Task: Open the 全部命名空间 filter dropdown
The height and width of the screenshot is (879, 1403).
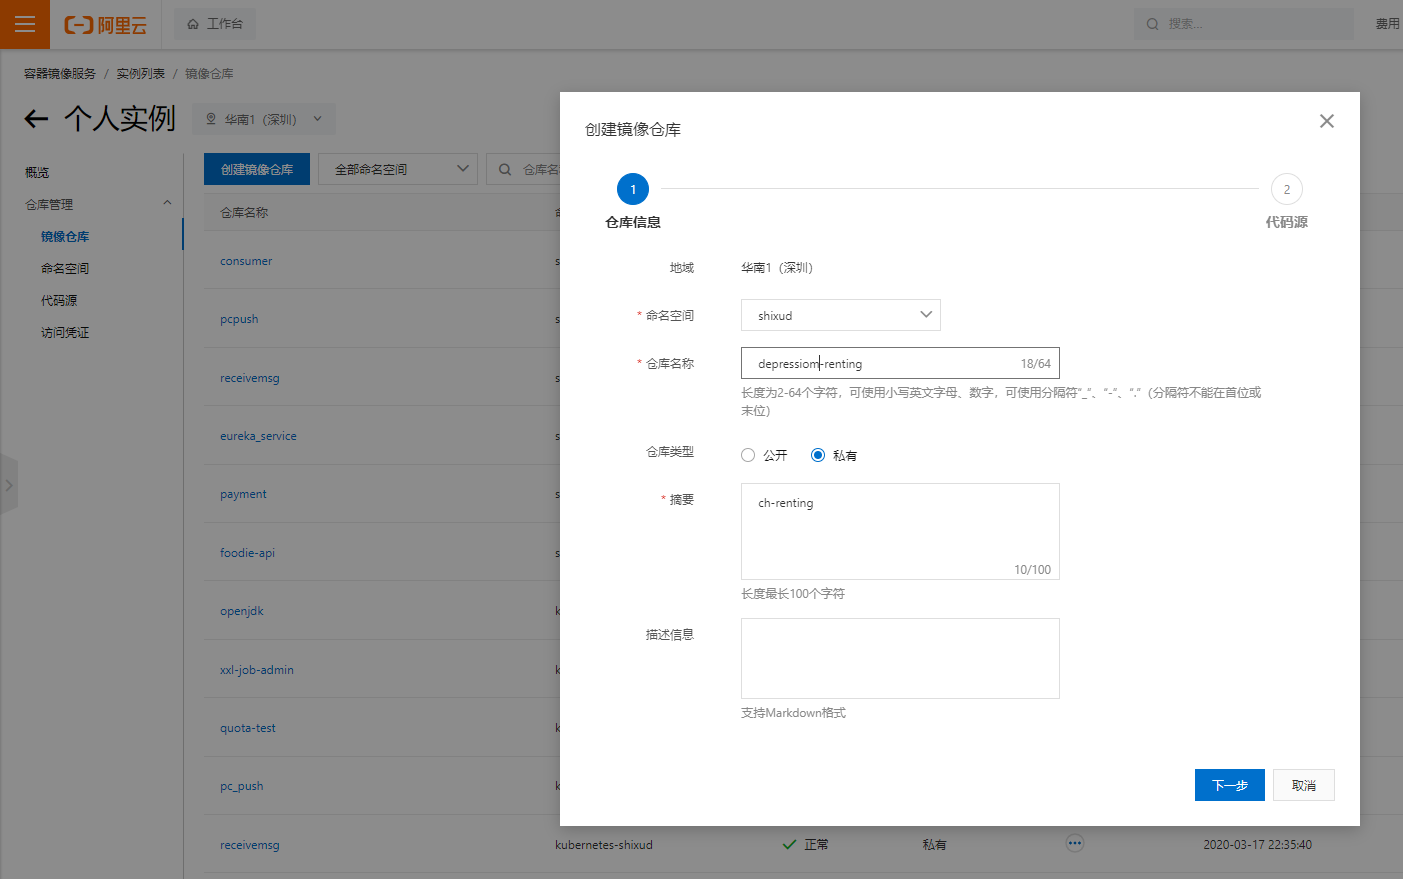Action: point(398,169)
